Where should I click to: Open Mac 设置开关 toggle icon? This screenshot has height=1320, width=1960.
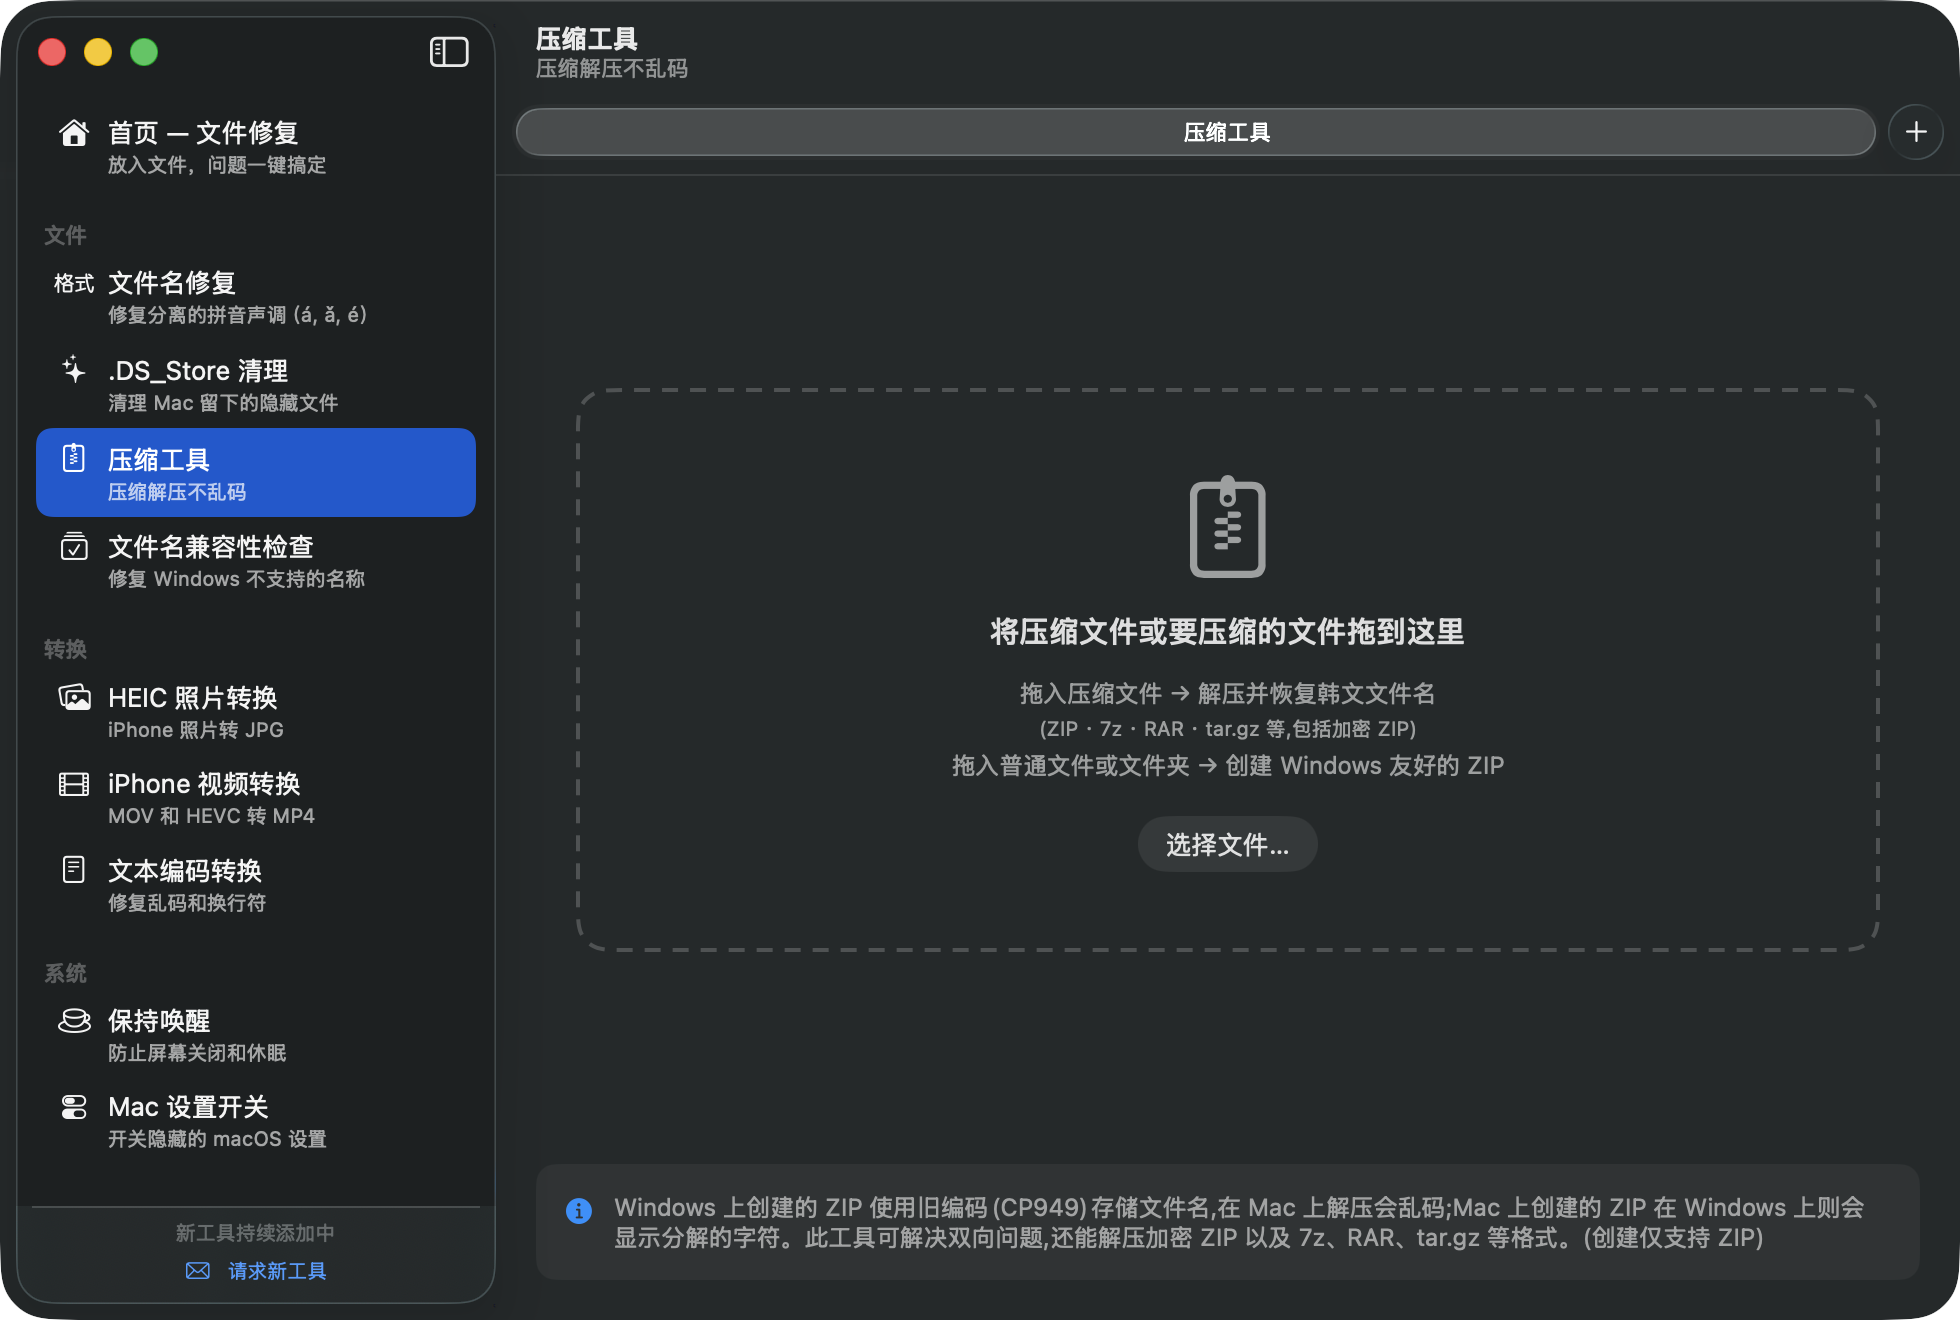click(x=74, y=1107)
